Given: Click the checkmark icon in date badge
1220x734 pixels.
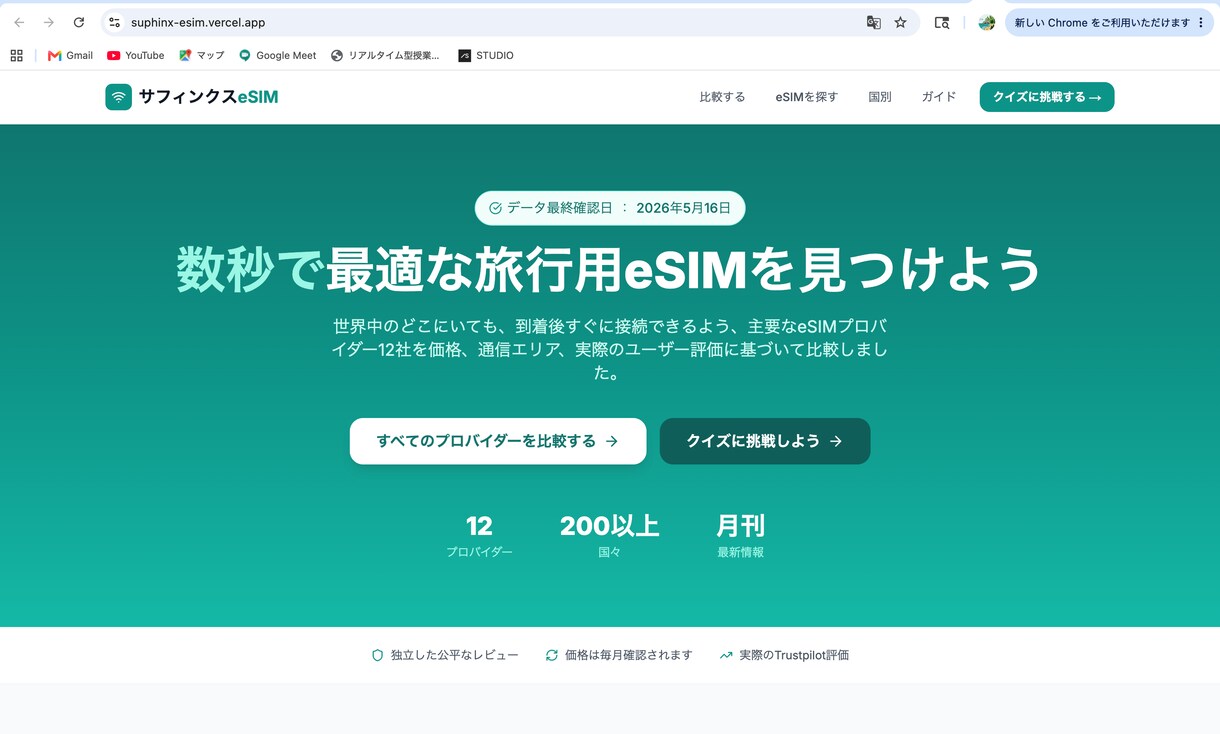Looking at the screenshot, I should coord(495,209).
